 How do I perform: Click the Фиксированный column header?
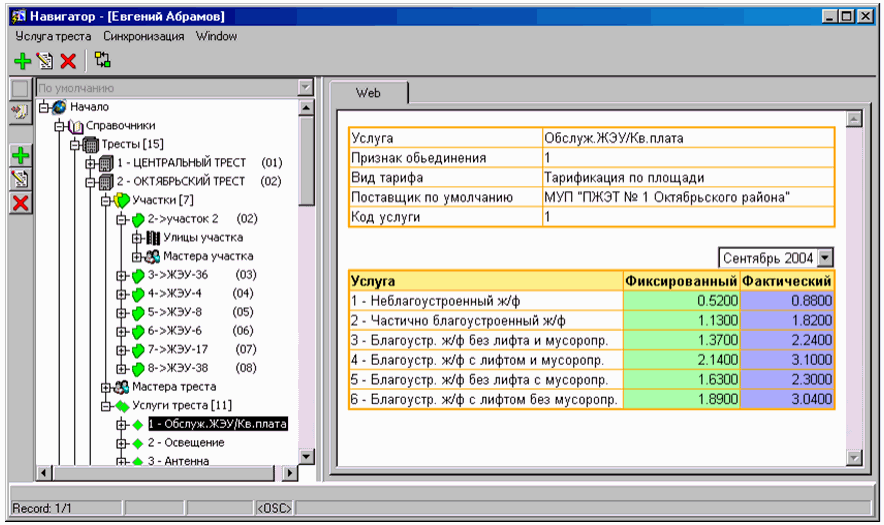(x=681, y=281)
